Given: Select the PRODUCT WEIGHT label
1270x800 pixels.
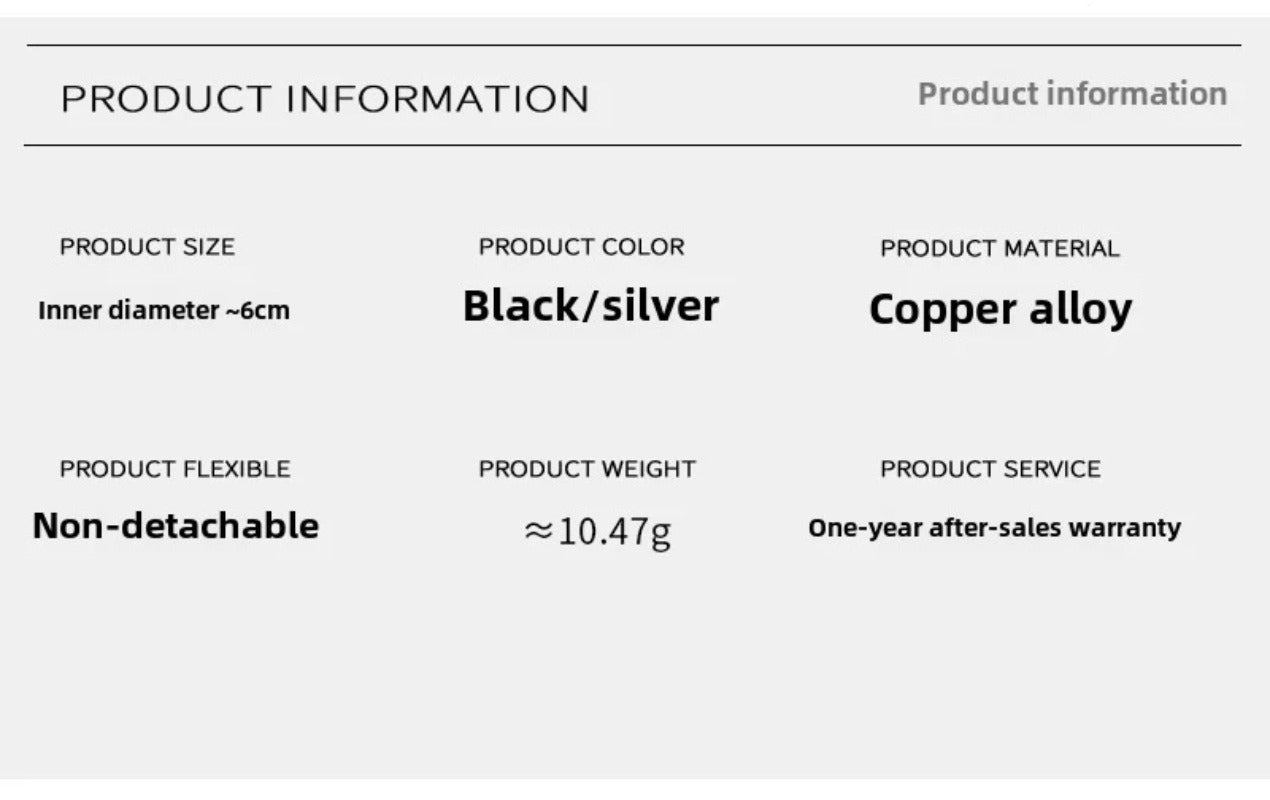Looking at the screenshot, I should [587, 469].
